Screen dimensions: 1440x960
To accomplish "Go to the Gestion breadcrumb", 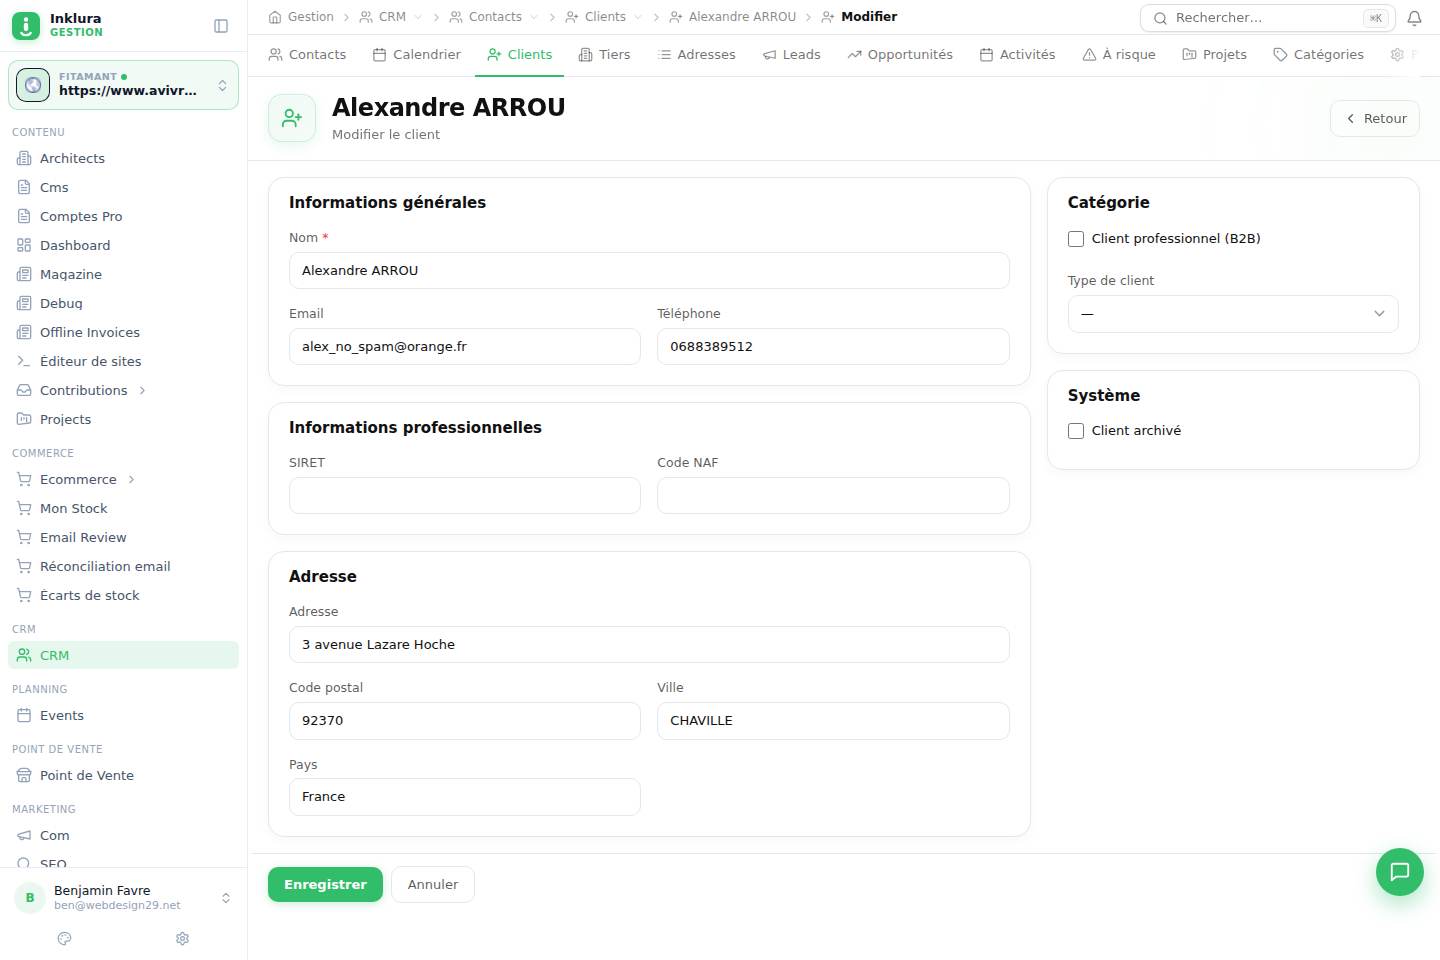I will pyautogui.click(x=301, y=17).
